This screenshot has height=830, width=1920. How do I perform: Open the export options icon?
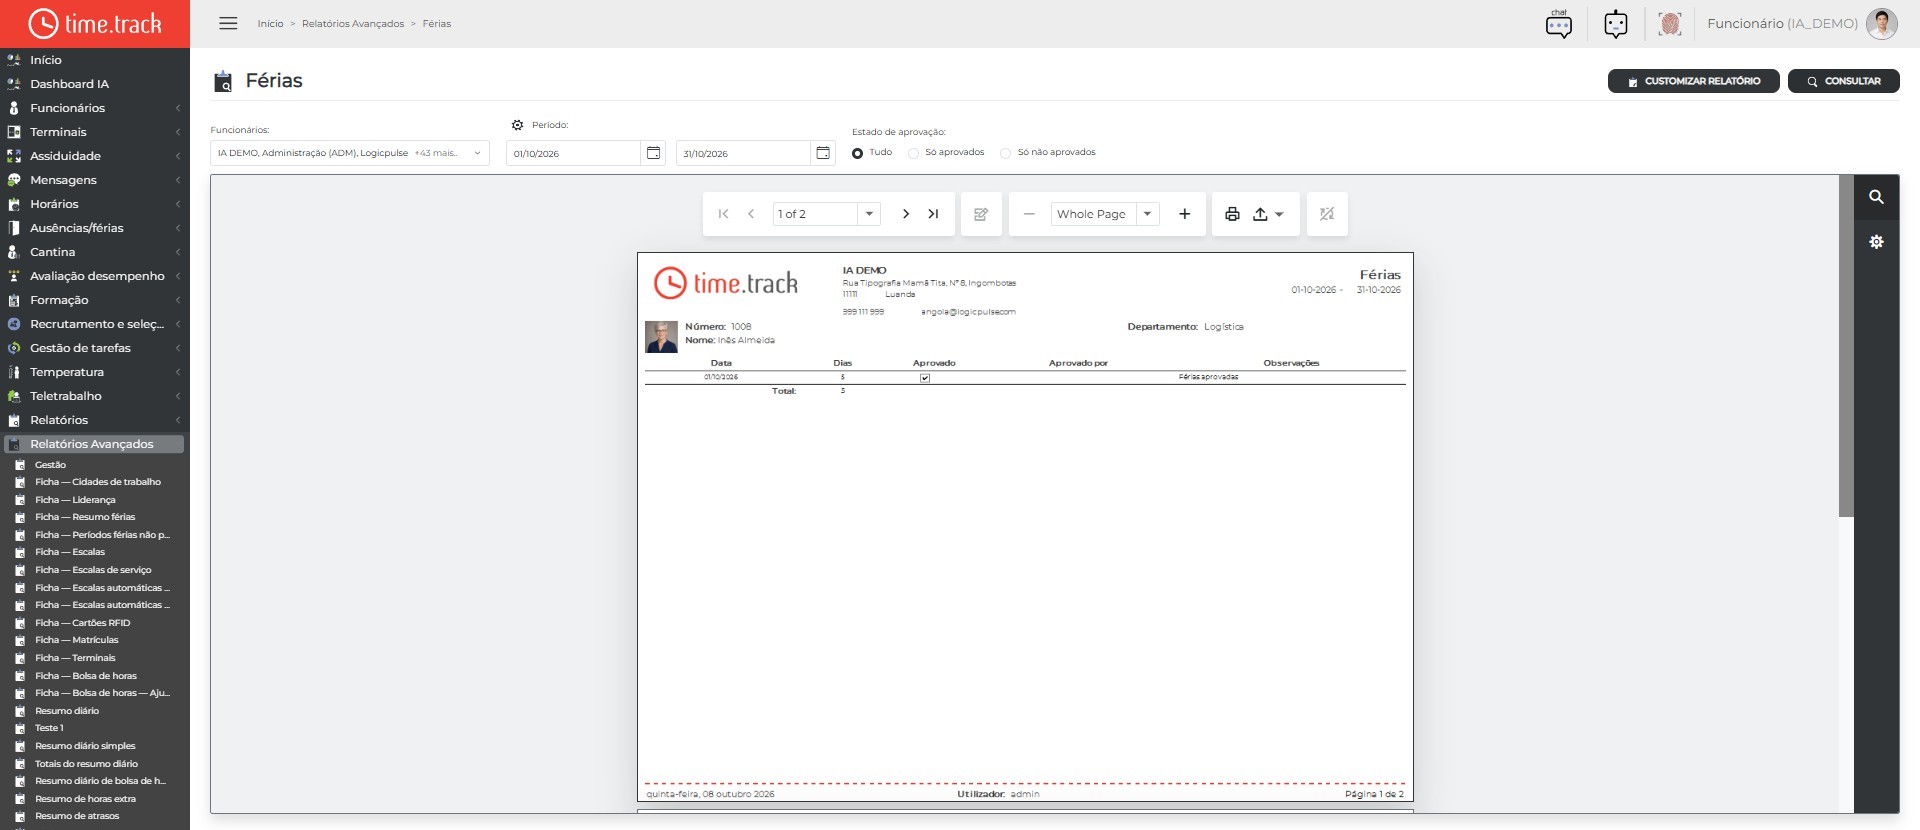(1268, 214)
